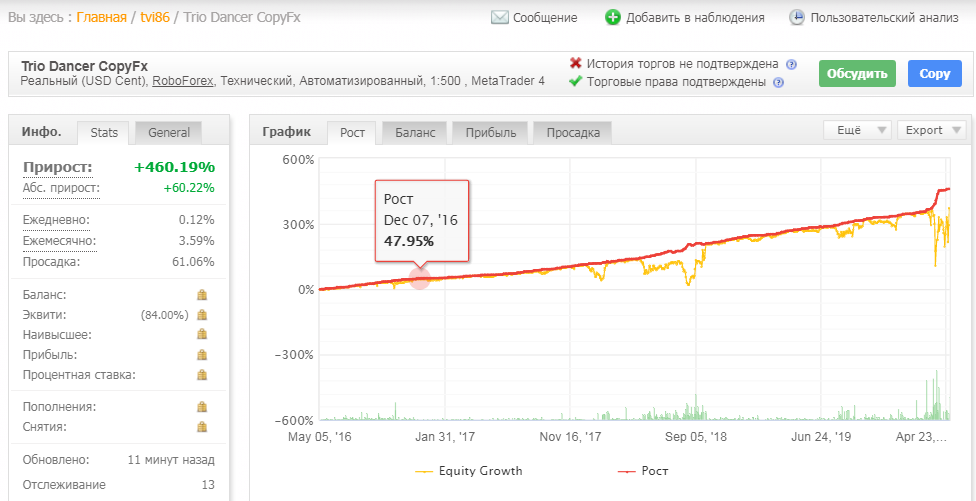
Task: Click the highlighted Dec 07 chart data point
Action: pyautogui.click(x=420, y=279)
